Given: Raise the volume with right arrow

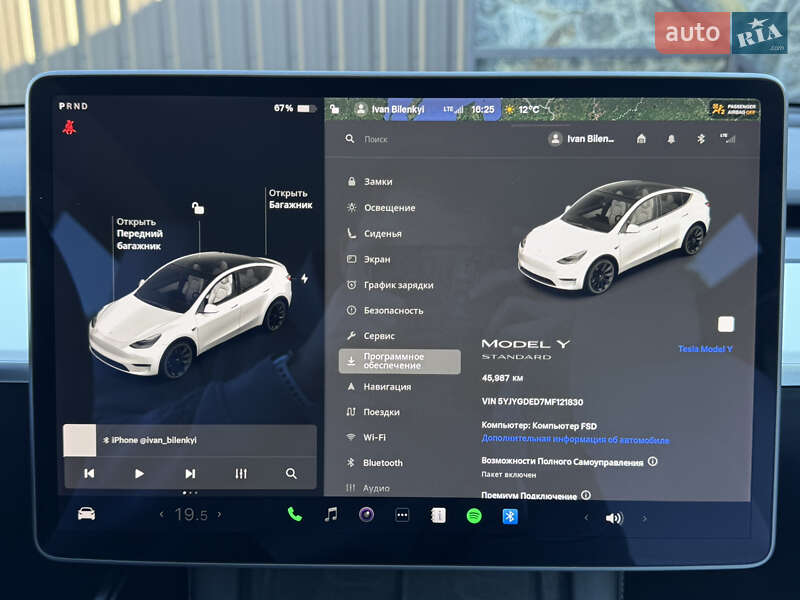Looking at the screenshot, I should coord(644,518).
